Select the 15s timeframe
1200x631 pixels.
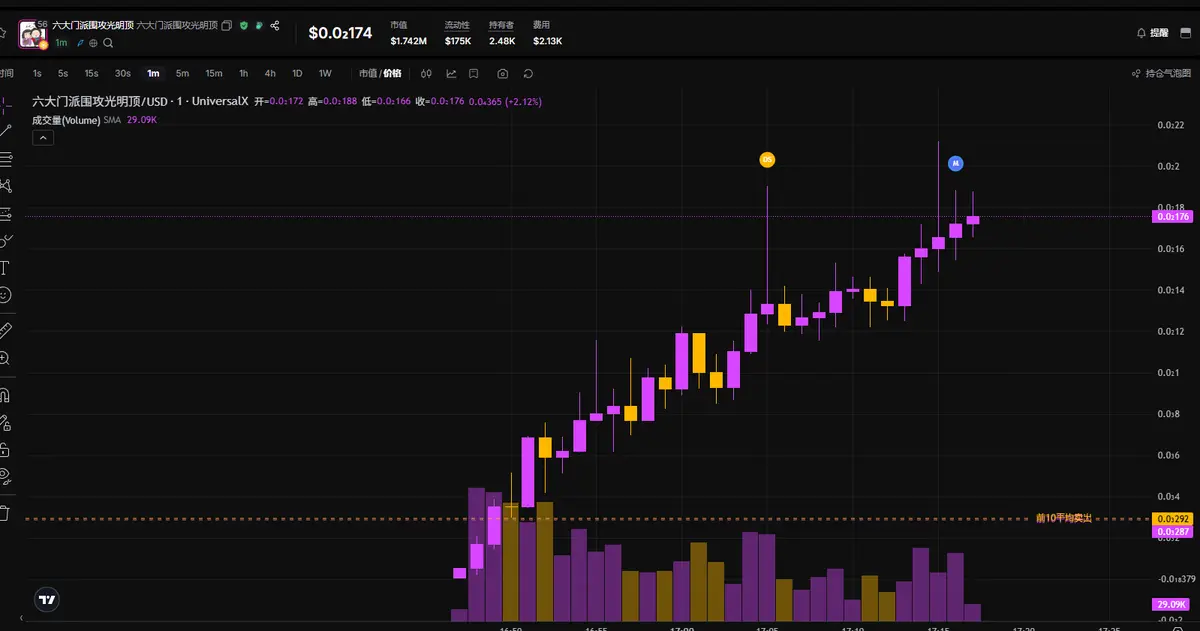(91, 73)
